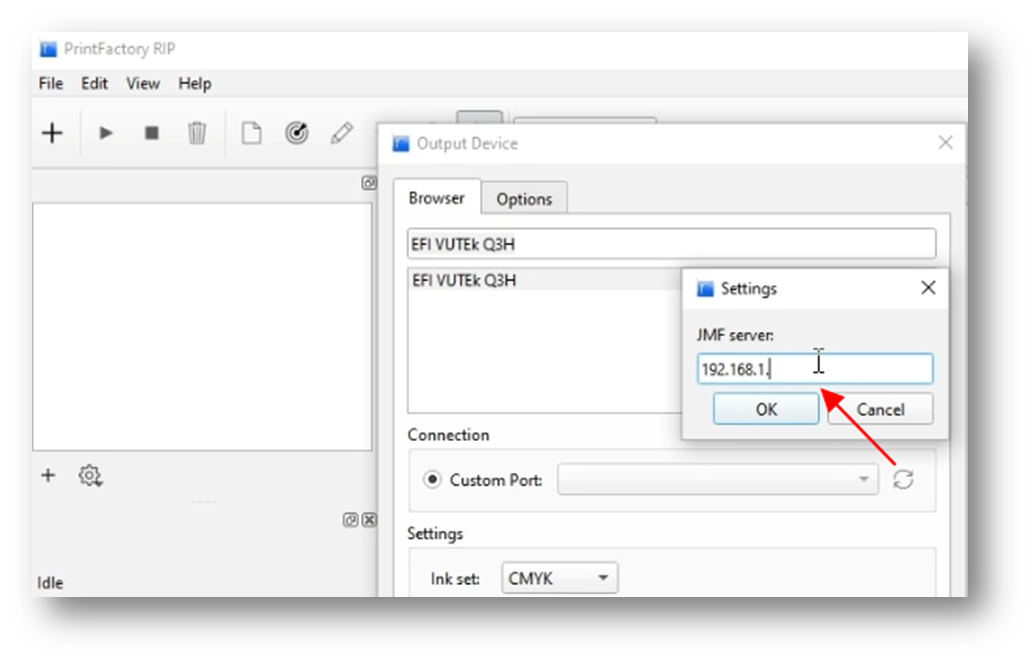Delete using the trash can icon
This screenshot has height=662, width=1033.
click(x=196, y=133)
